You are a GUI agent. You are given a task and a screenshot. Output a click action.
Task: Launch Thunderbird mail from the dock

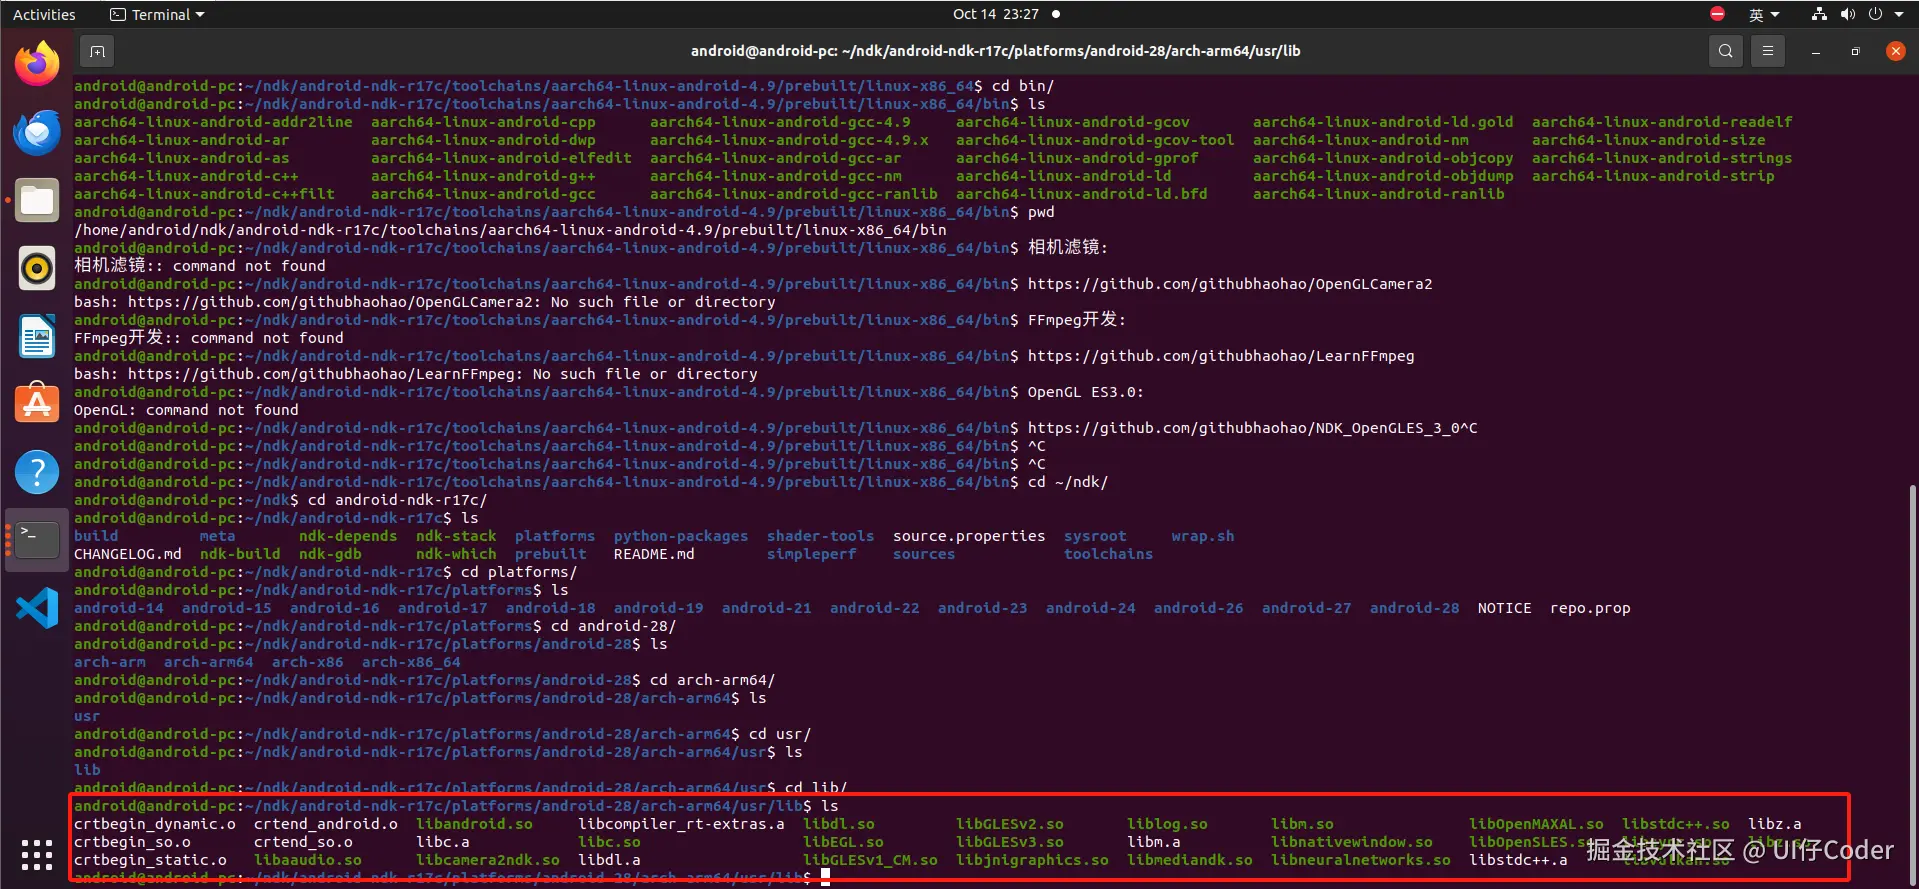(37, 132)
